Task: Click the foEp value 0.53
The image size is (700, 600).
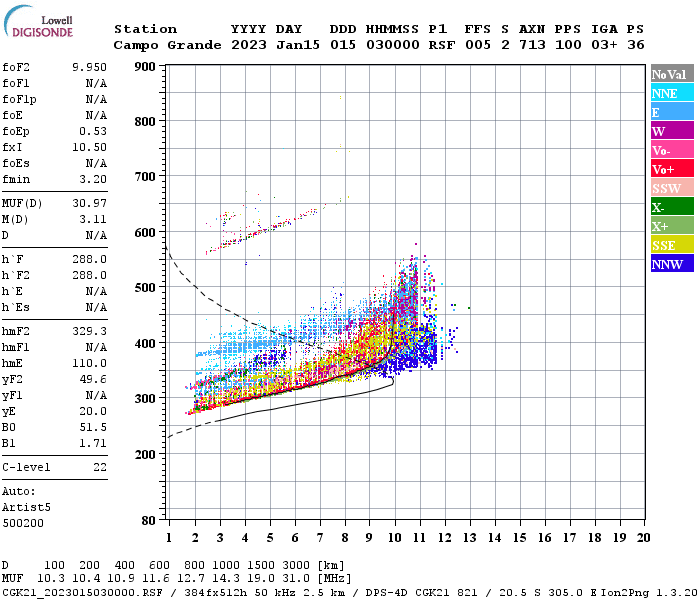Action: (x=93, y=131)
